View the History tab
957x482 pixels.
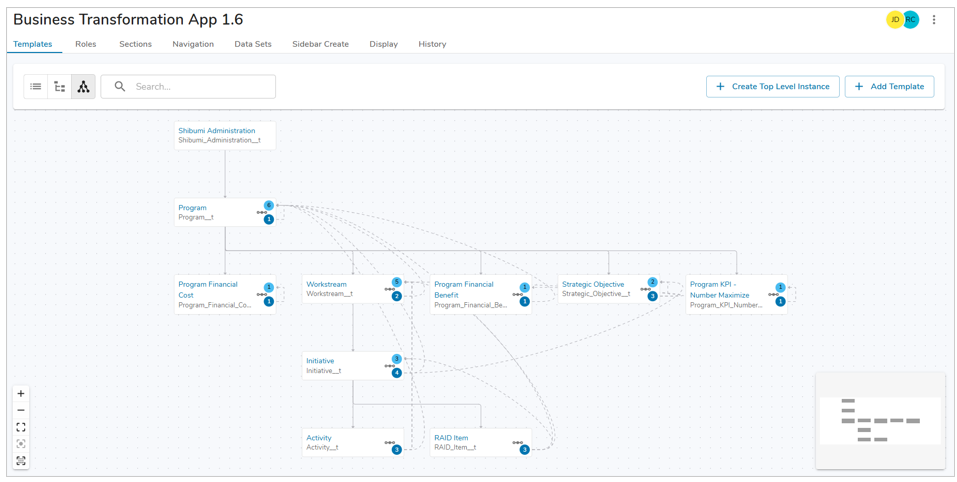432,44
